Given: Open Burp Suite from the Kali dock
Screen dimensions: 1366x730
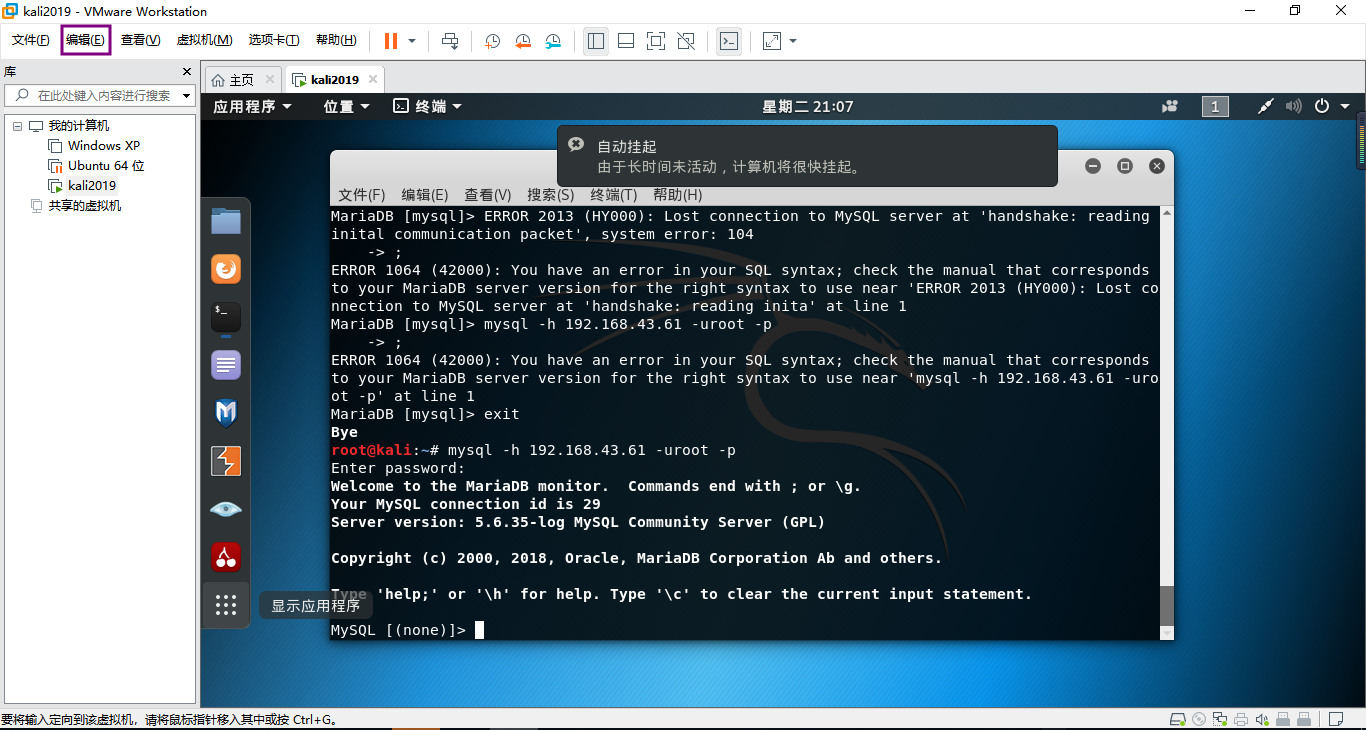Looking at the screenshot, I should point(225,460).
